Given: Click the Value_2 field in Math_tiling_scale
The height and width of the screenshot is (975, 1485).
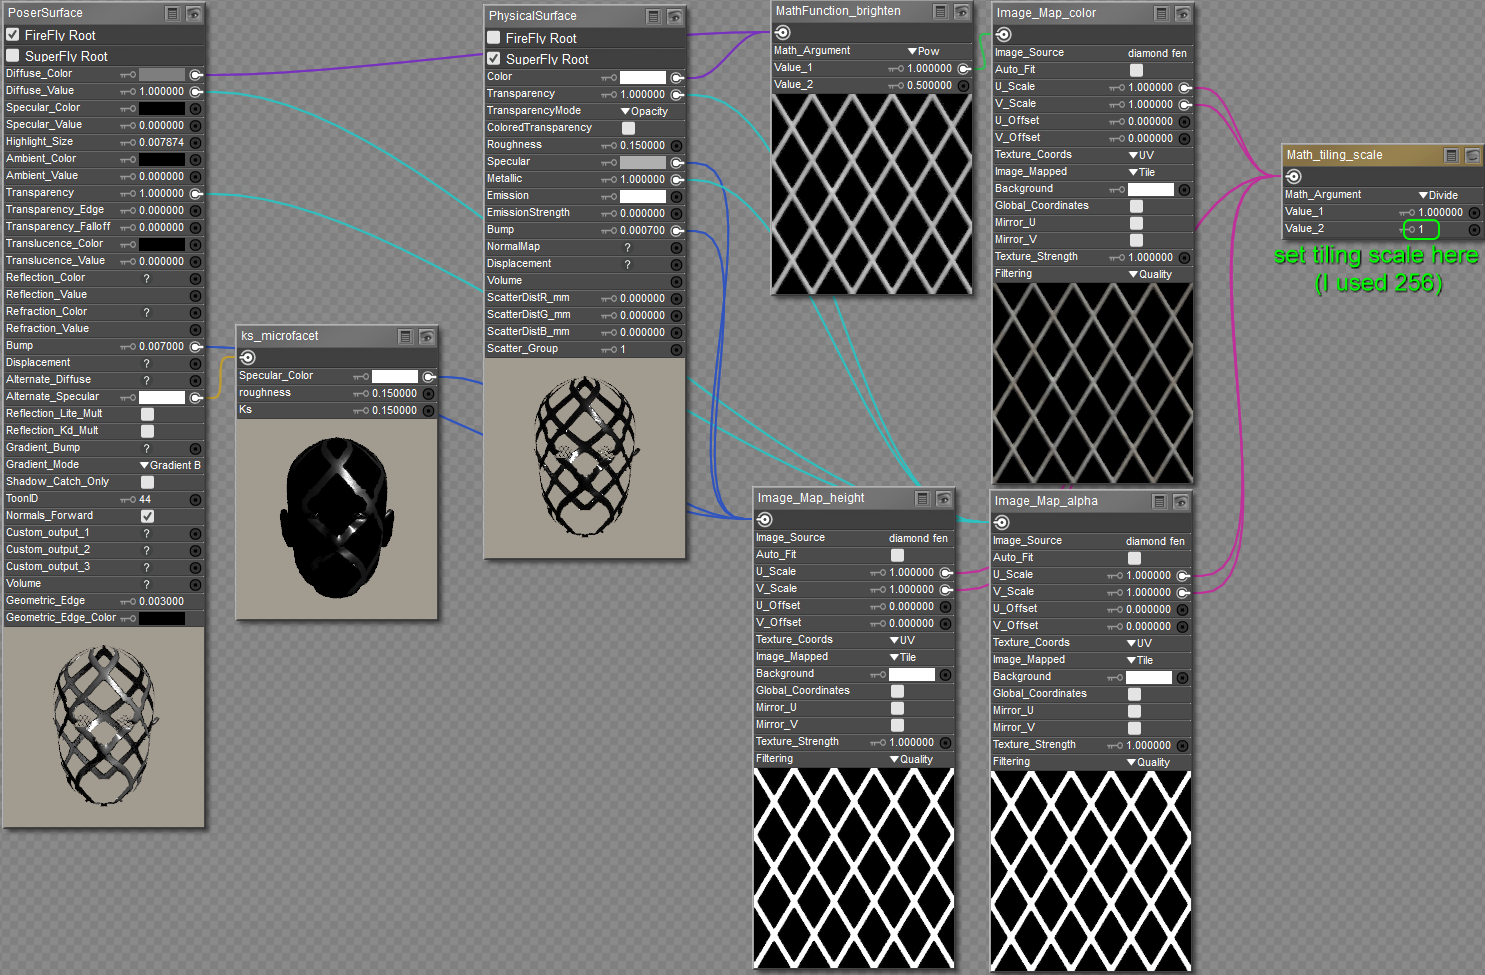Looking at the screenshot, I should 1422,230.
